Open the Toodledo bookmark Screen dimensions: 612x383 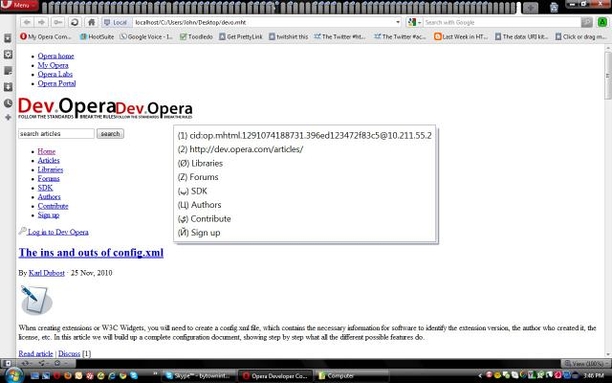(196, 37)
